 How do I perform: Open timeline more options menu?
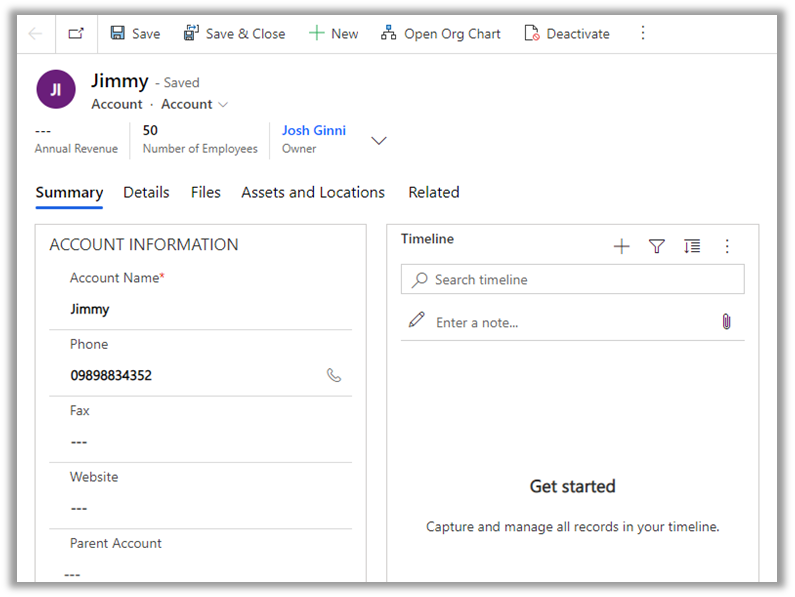(727, 246)
